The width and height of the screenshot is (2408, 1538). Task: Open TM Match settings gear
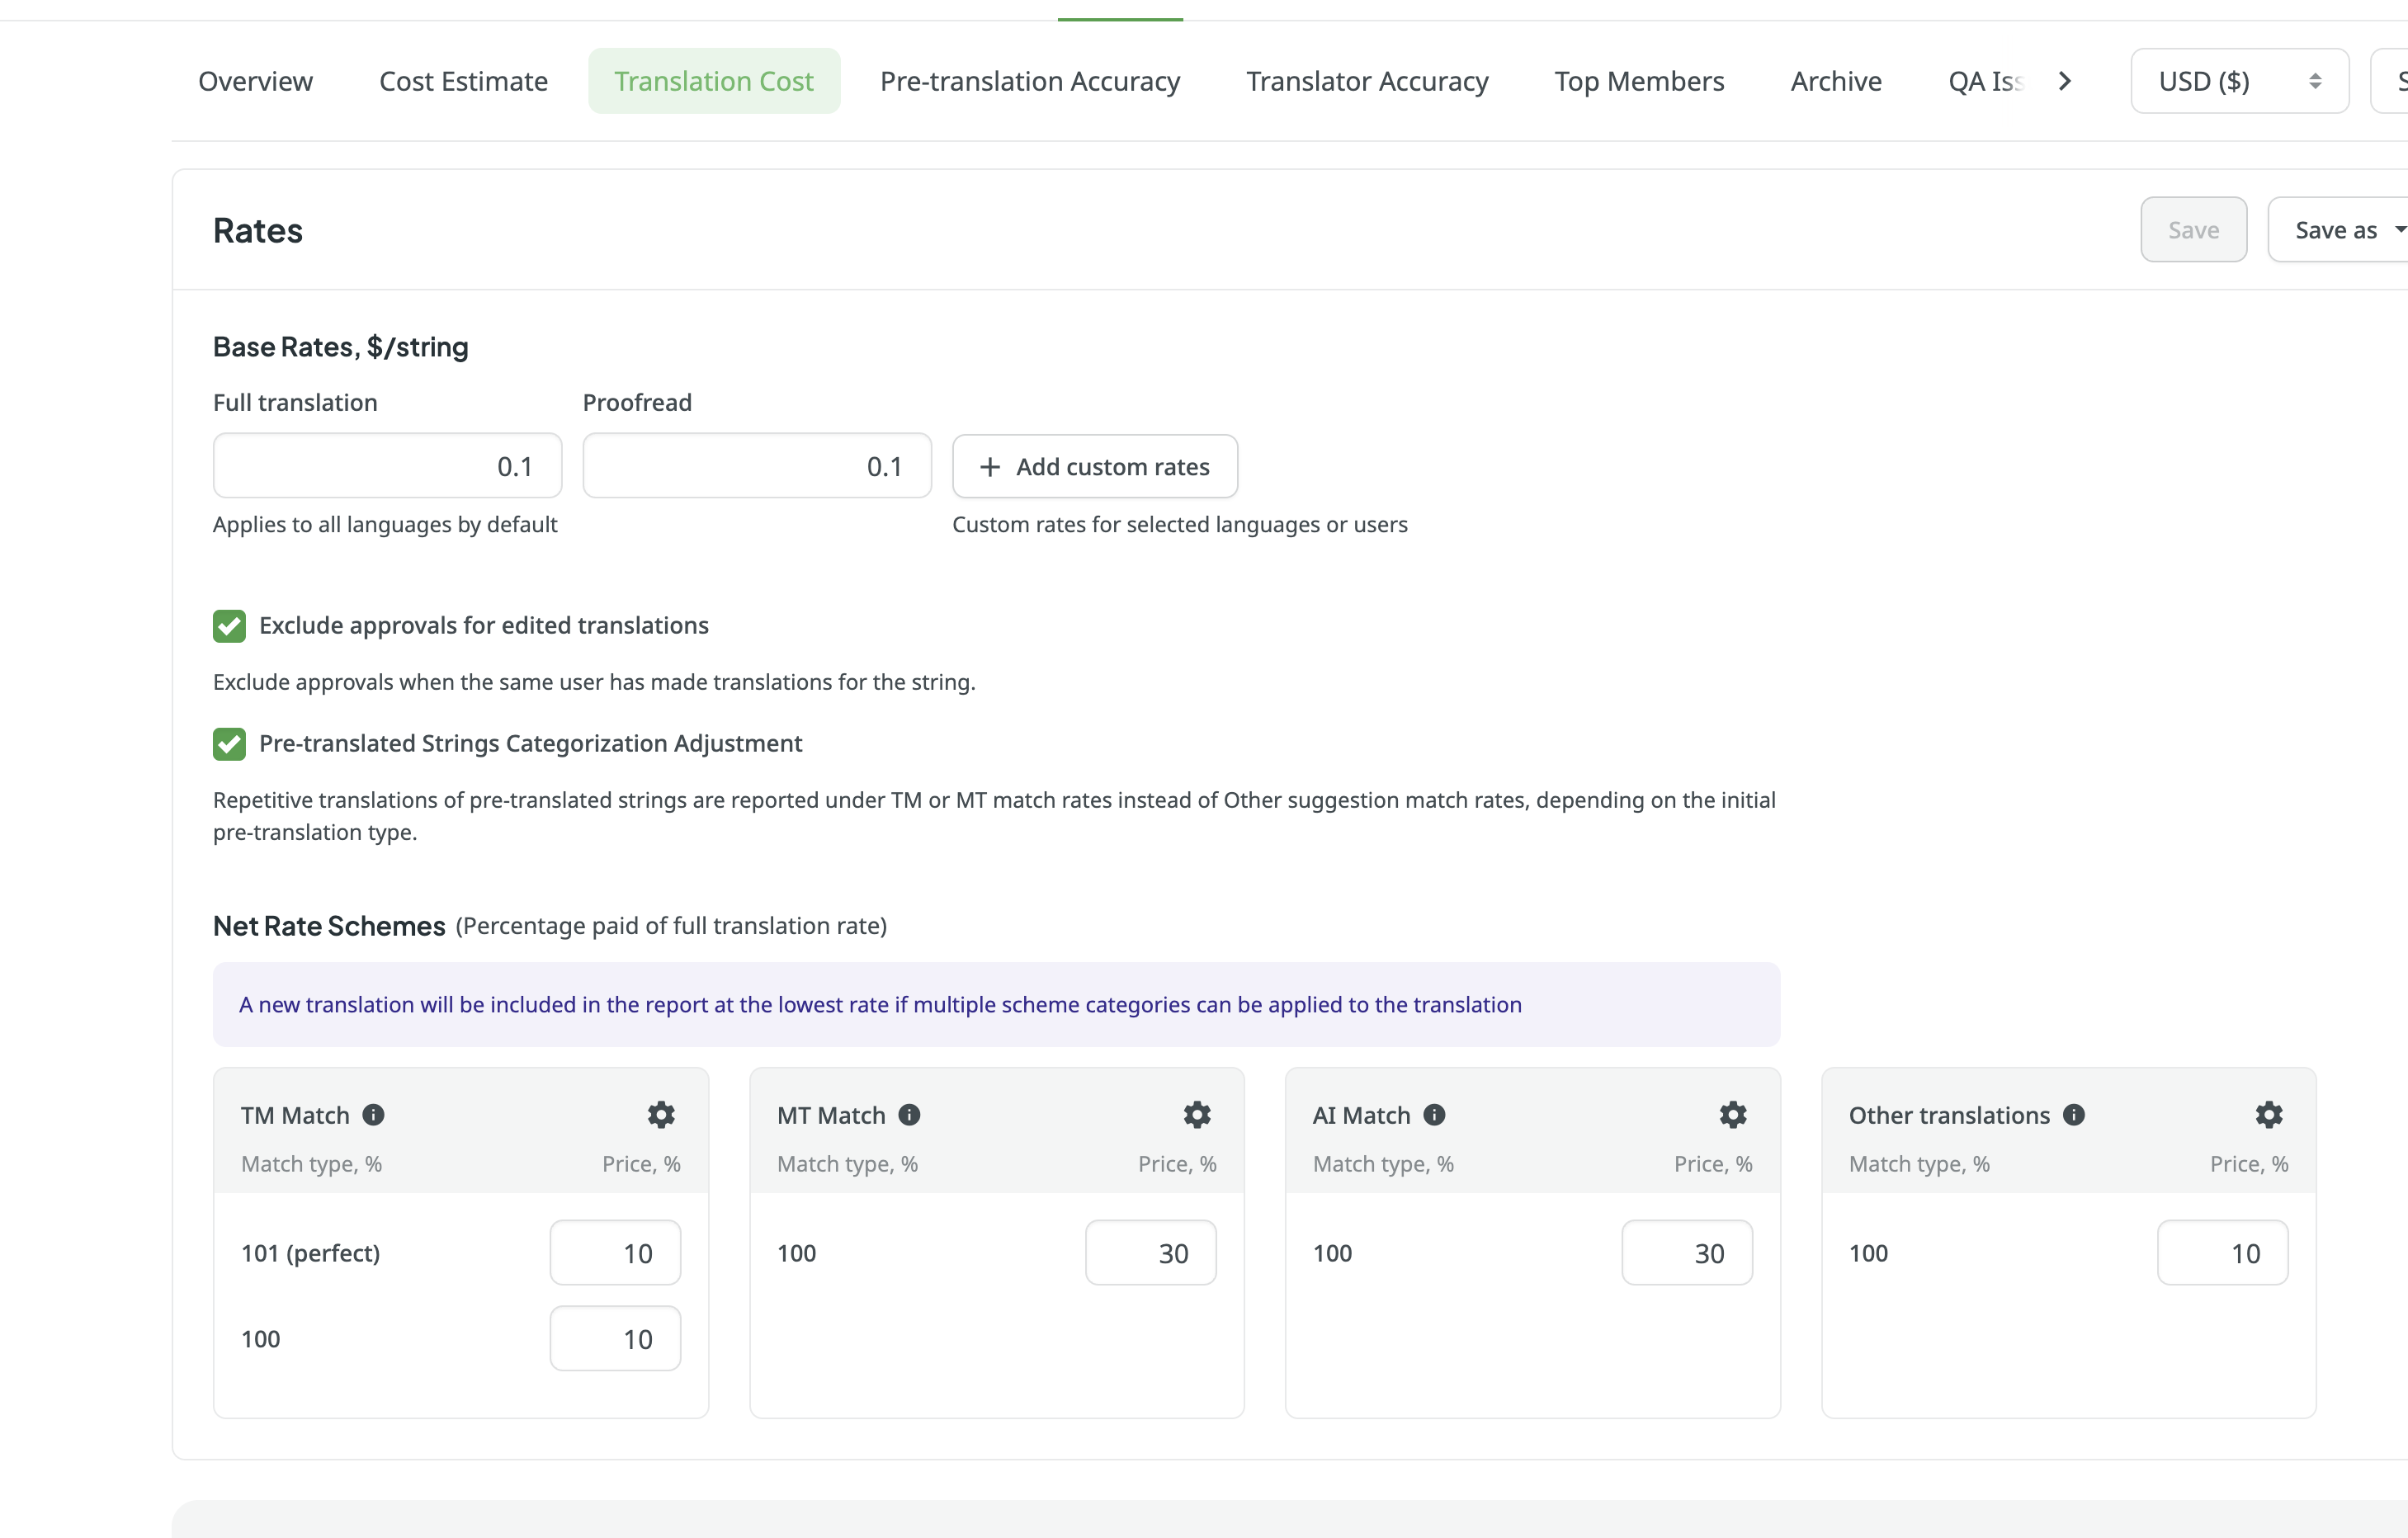[x=661, y=1115]
